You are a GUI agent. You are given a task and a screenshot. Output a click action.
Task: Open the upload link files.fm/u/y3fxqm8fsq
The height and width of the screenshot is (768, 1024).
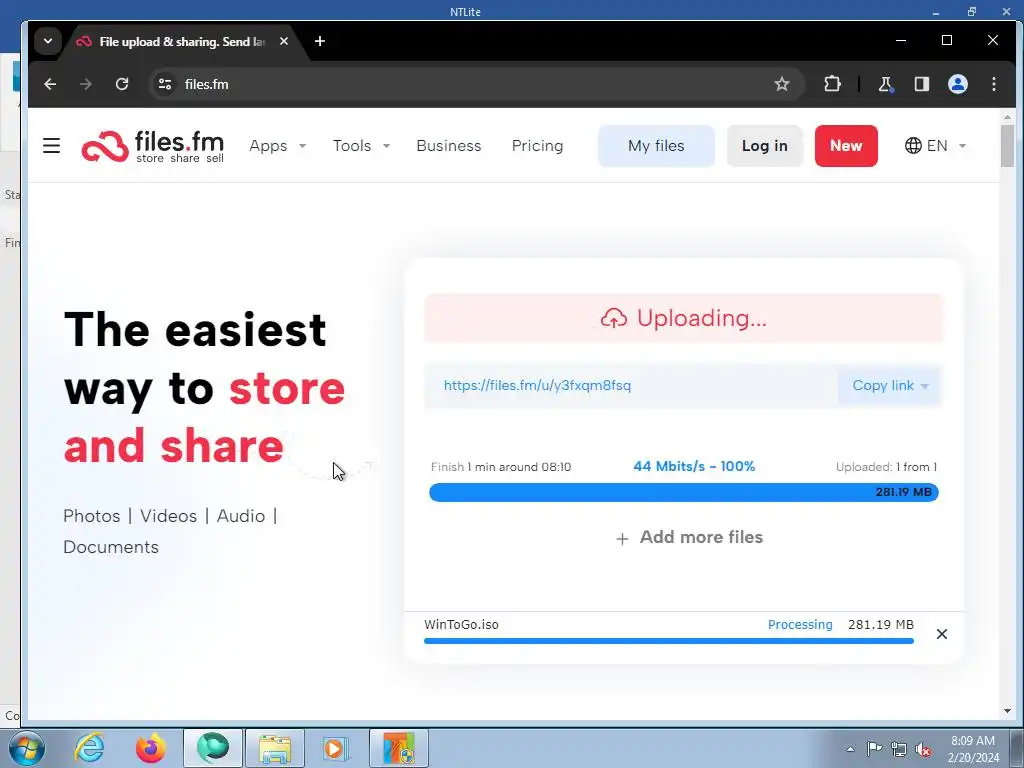537,385
